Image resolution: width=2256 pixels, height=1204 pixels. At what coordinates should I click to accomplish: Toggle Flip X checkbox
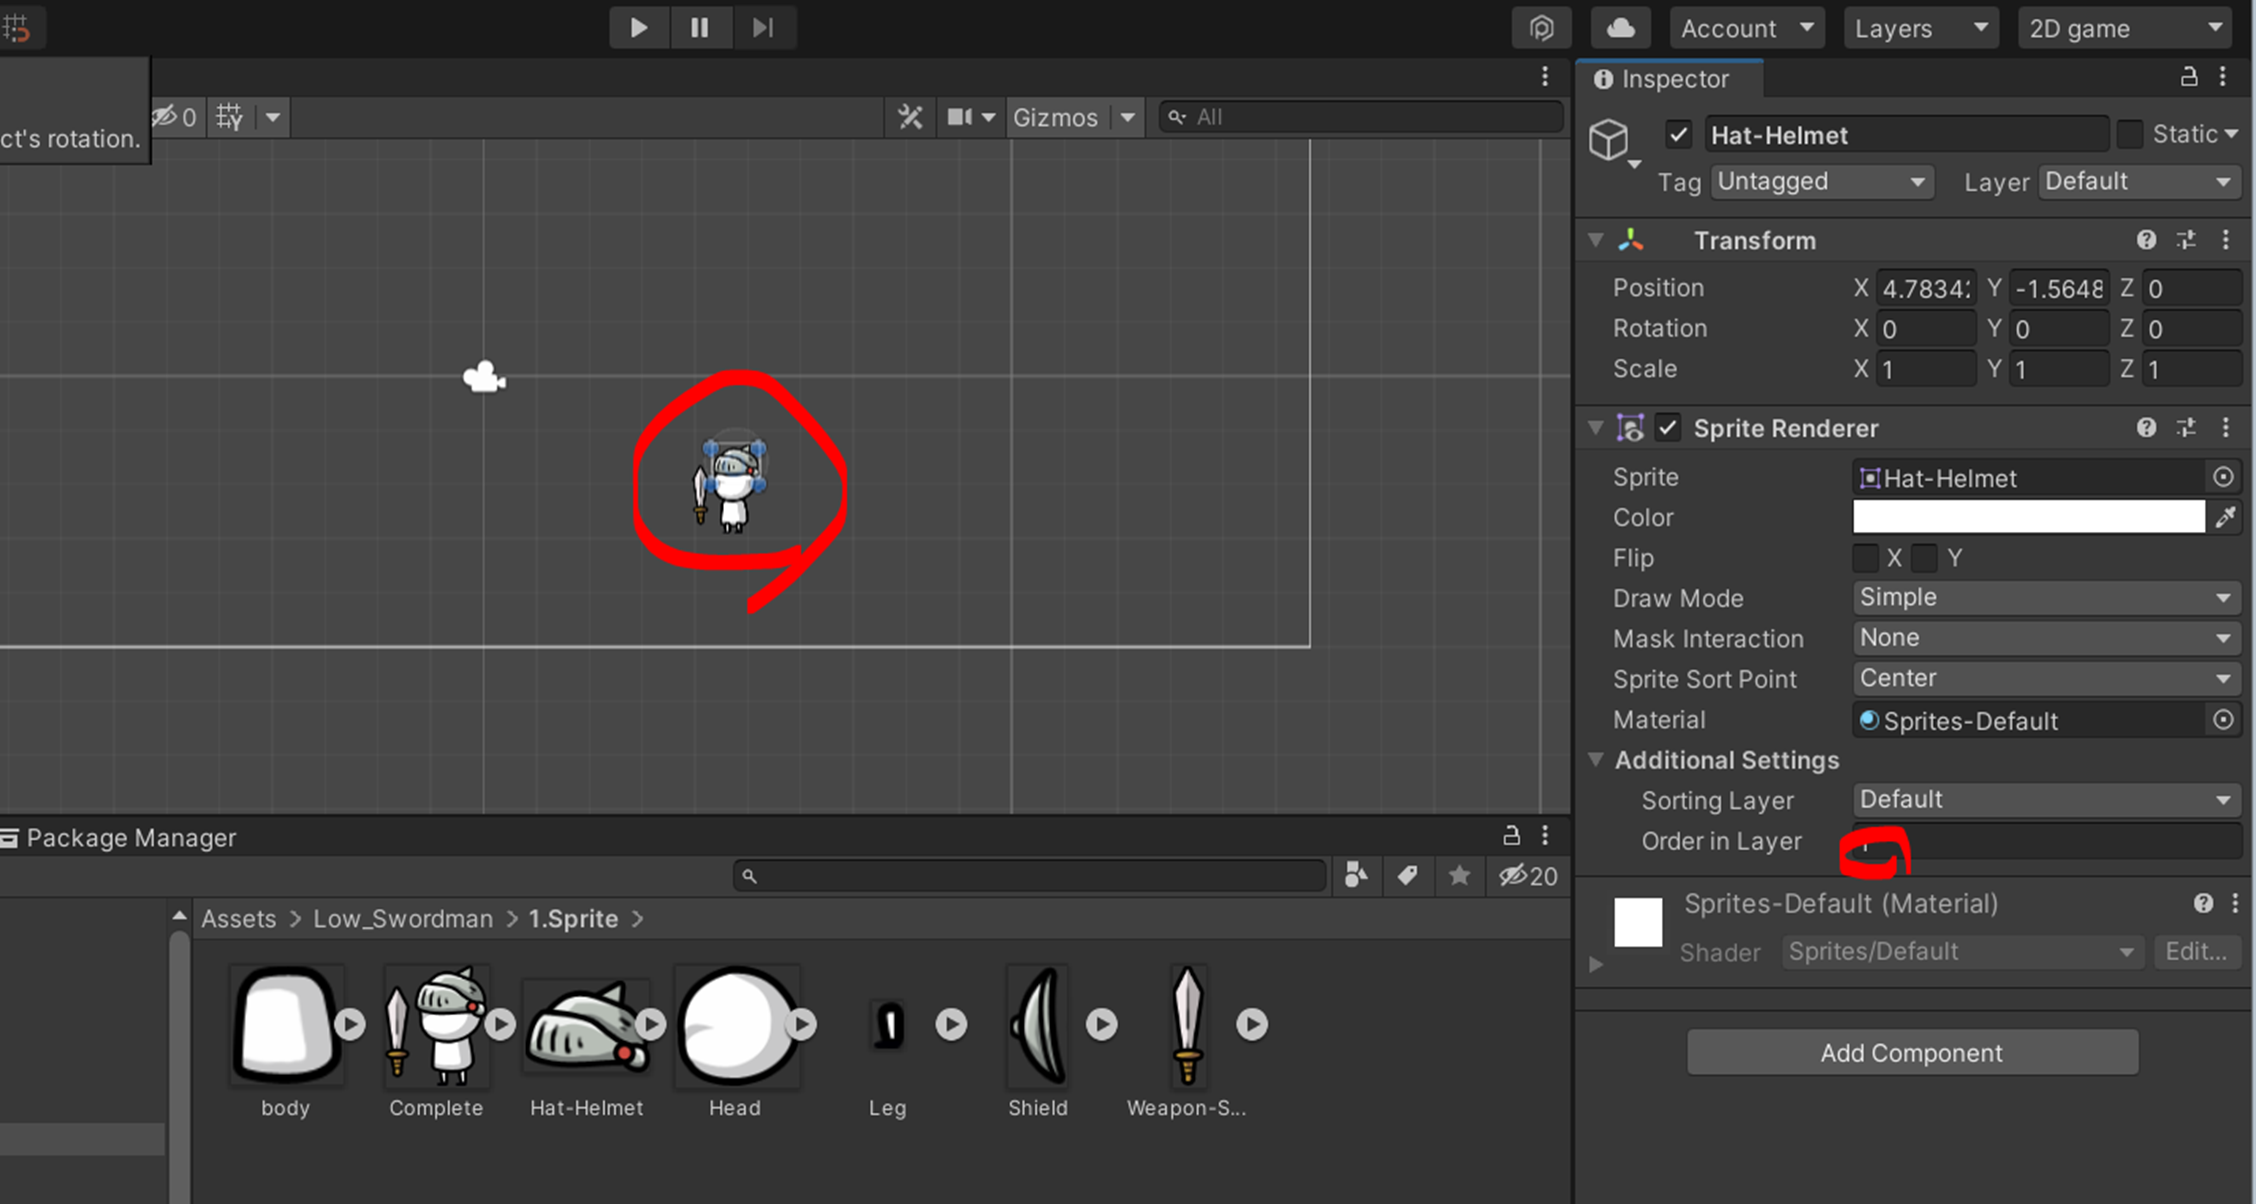coord(1866,558)
